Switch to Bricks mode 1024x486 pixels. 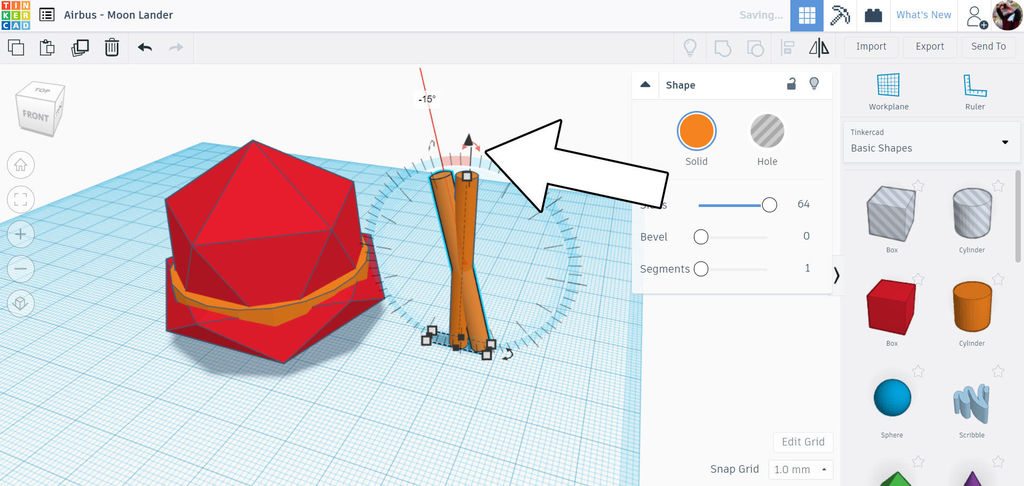873,16
